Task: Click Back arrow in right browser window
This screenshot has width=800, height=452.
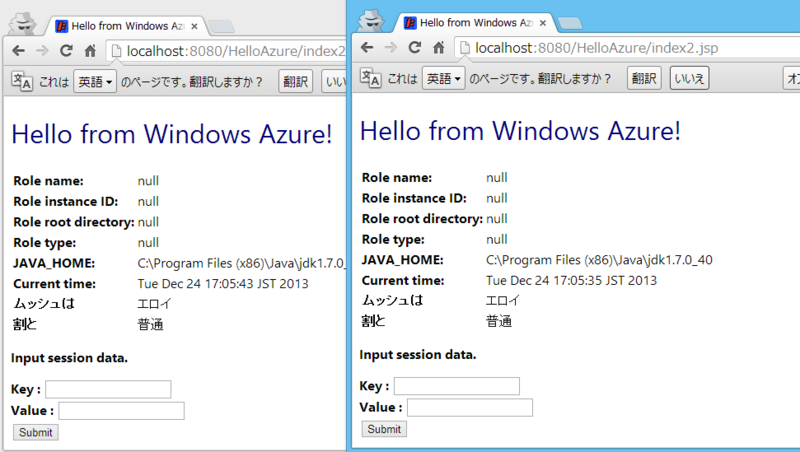Action: 367,47
